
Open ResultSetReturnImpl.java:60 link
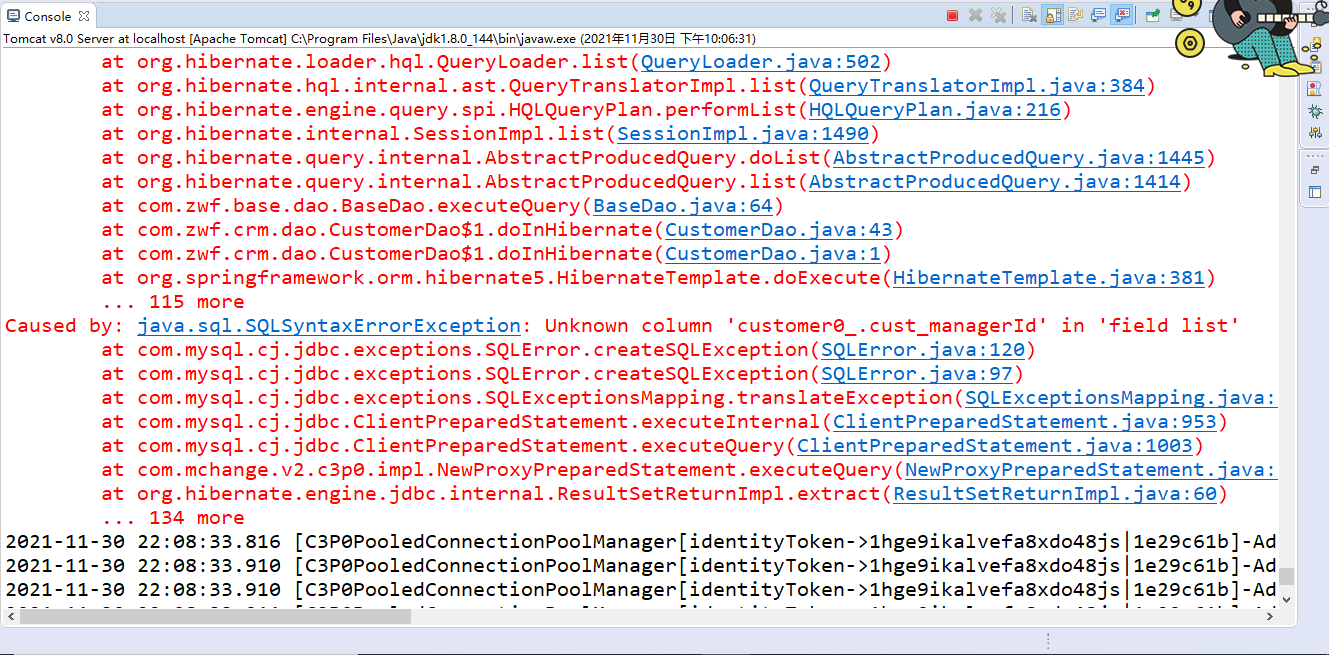pos(1055,494)
